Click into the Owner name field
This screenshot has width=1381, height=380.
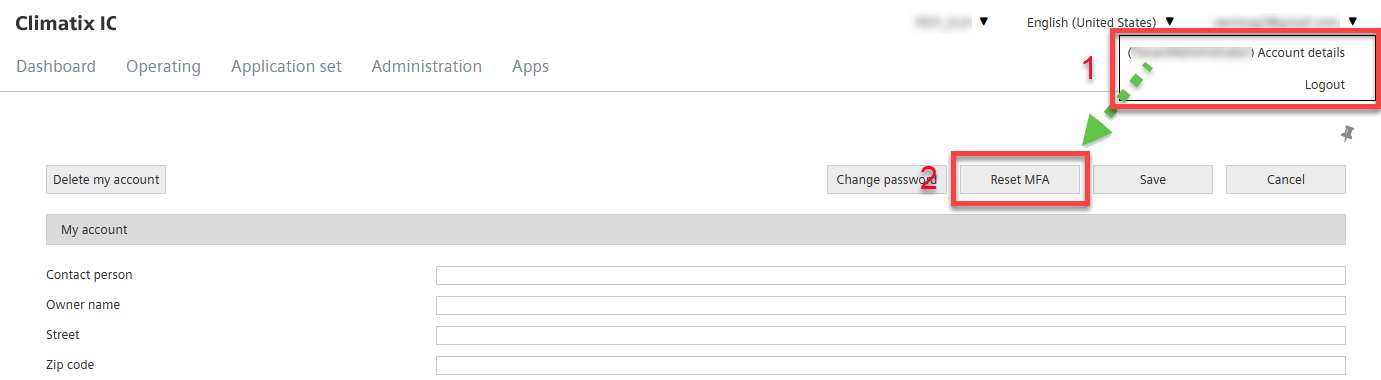(891, 305)
